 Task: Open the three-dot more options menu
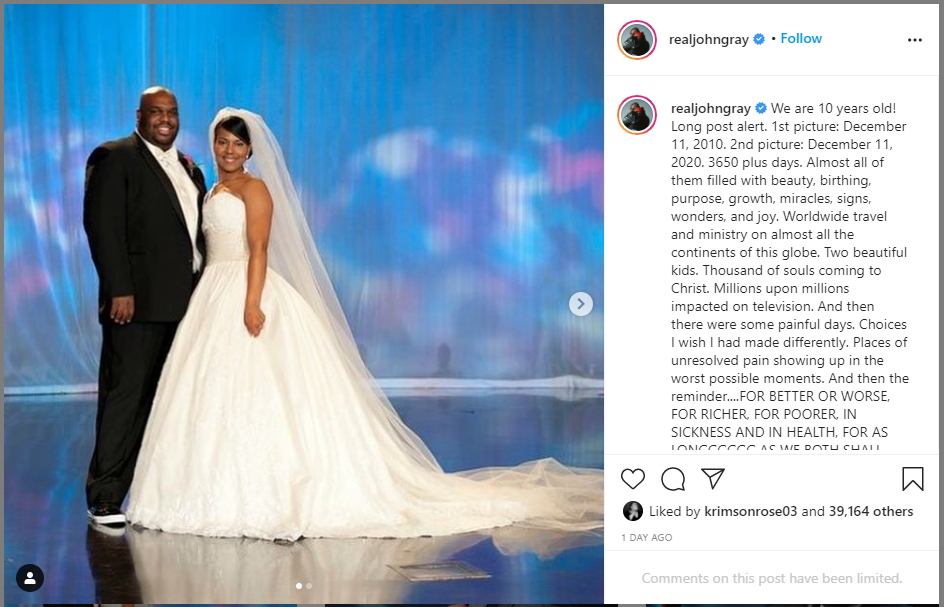click(x=914, y=40)
